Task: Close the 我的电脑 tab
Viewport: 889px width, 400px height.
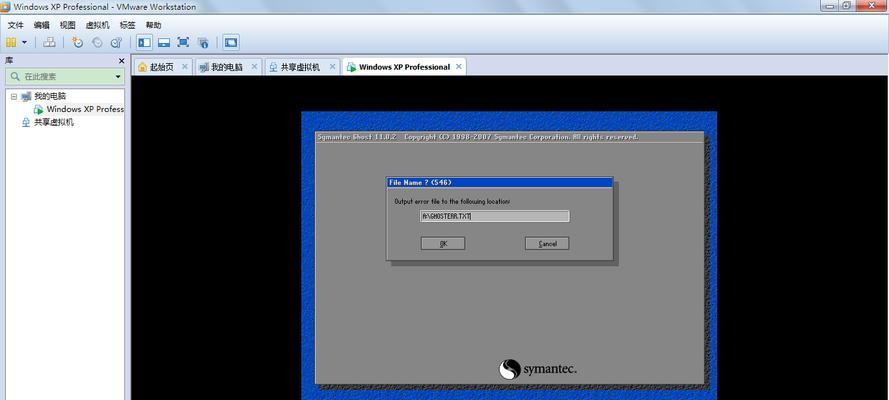Action: pyautogui.click(x=254, y=67)
